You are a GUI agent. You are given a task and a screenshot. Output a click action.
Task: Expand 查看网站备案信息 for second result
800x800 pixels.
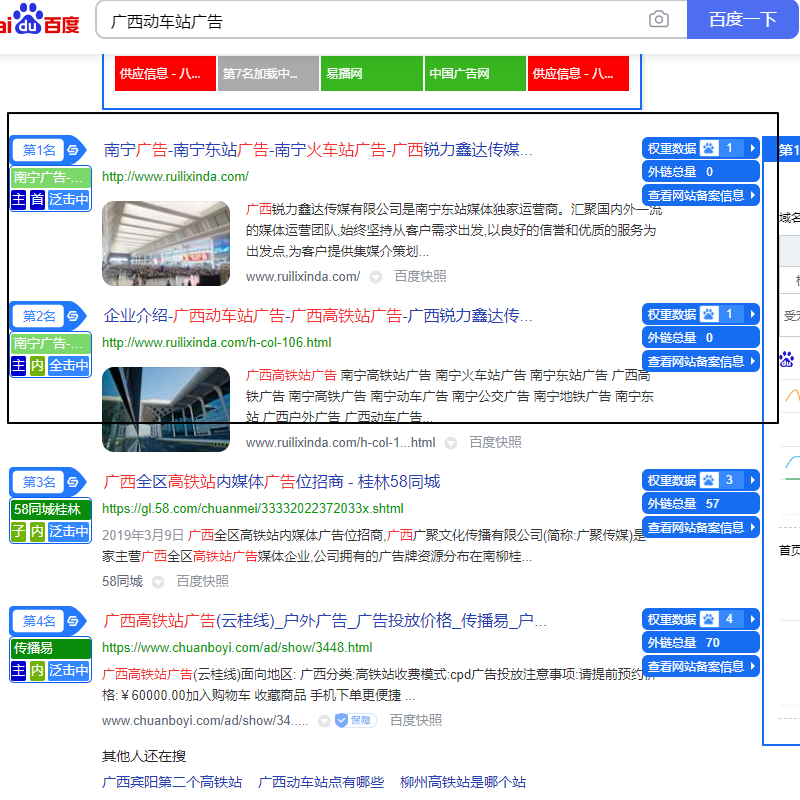click(x=701, y=361)
